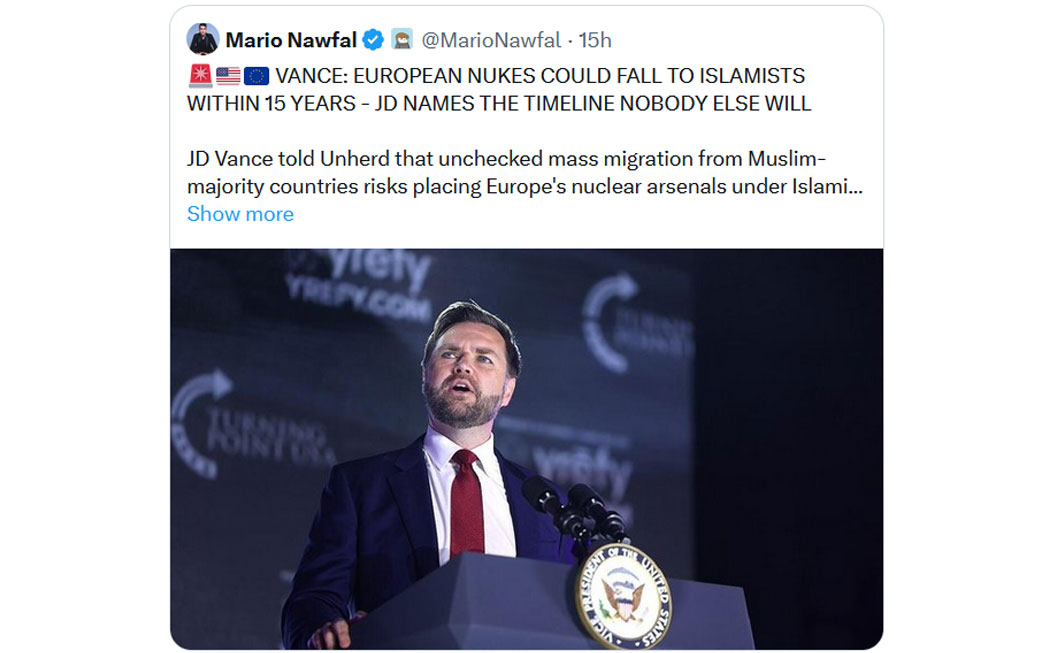Open the Mario Nawfal display name

(x=291, y=40)
